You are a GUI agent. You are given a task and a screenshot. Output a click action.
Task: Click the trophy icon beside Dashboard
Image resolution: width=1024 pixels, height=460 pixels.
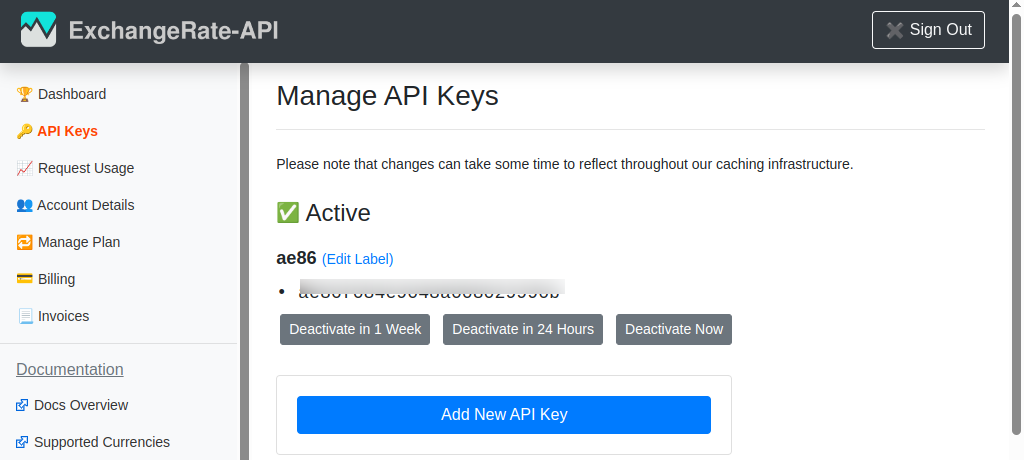24,94
